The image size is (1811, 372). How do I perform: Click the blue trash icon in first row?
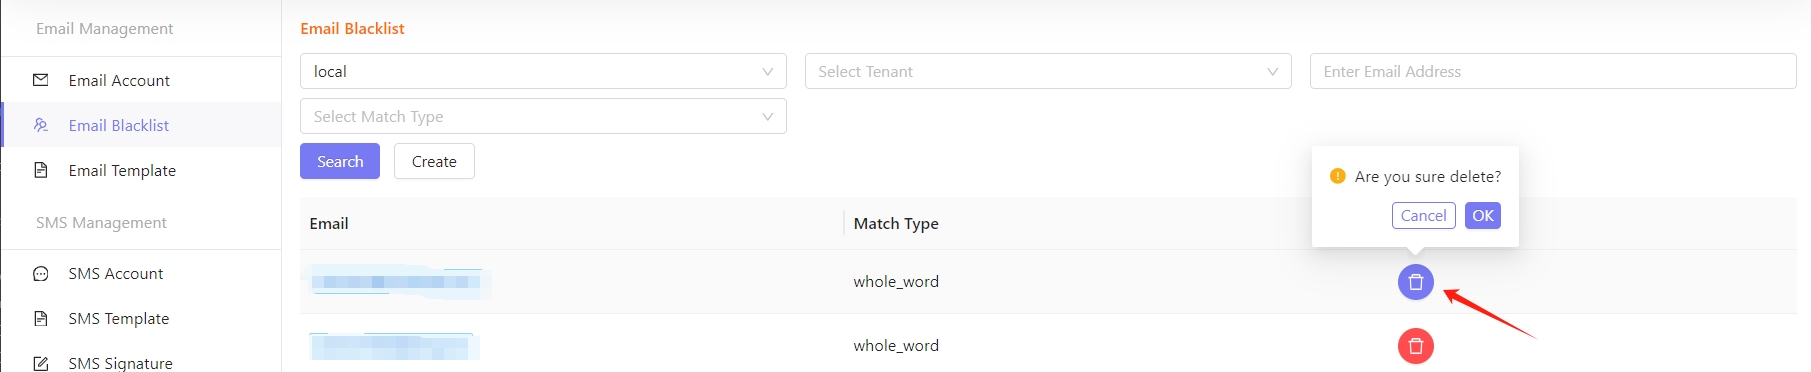[1415, 282]
